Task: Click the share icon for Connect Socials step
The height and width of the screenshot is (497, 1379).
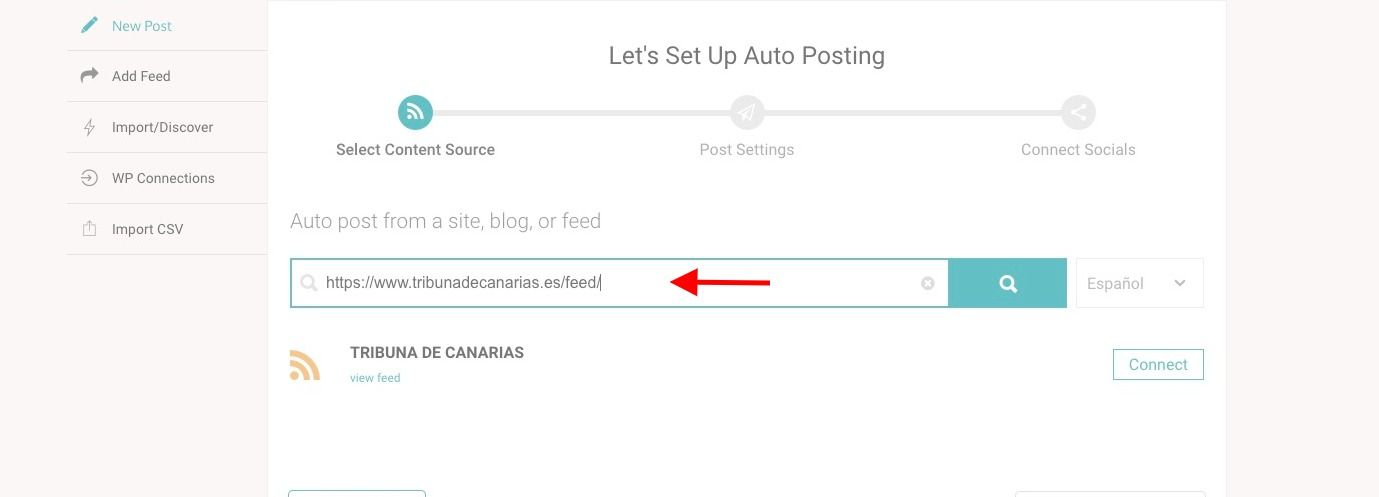Action: [1078, 113]
